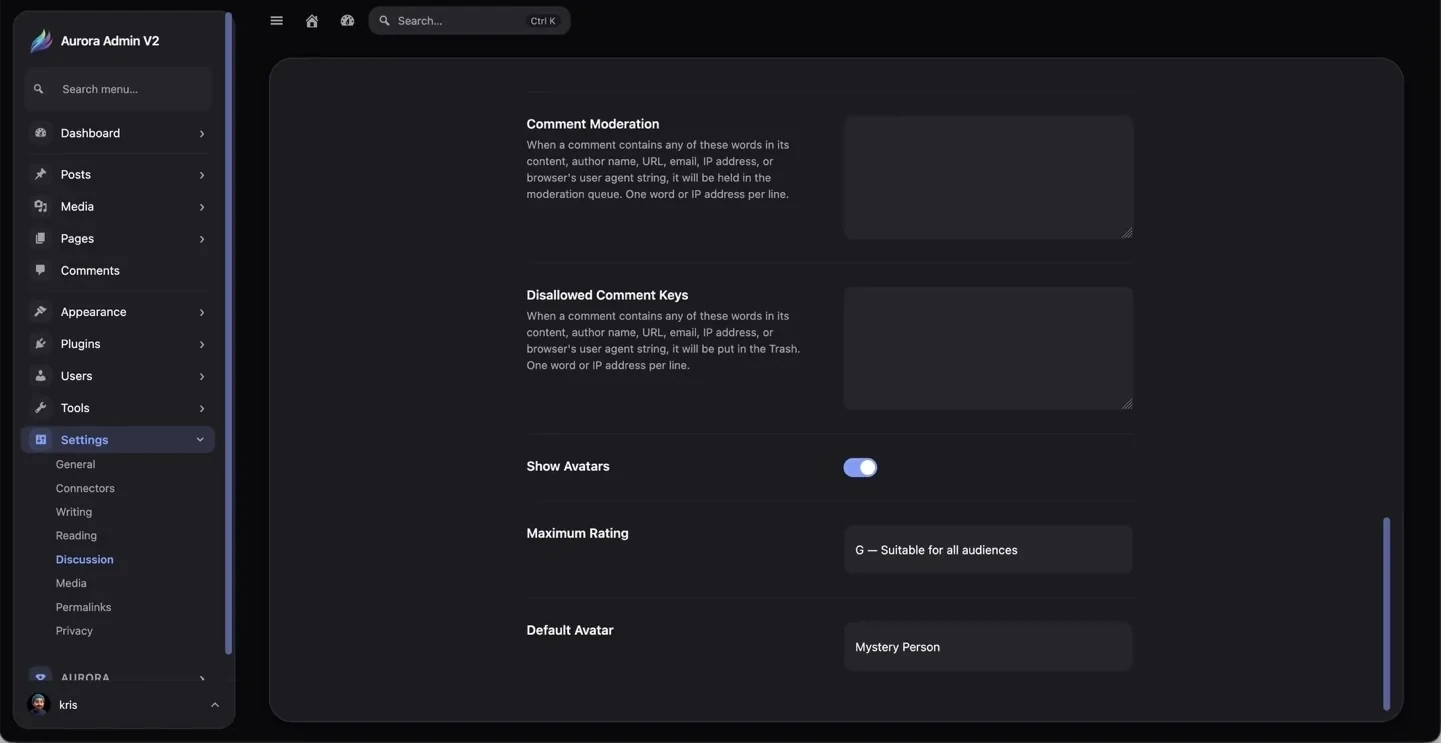
Task: Click the Tools wrench icon in sidebar
Action: point(40,408)
